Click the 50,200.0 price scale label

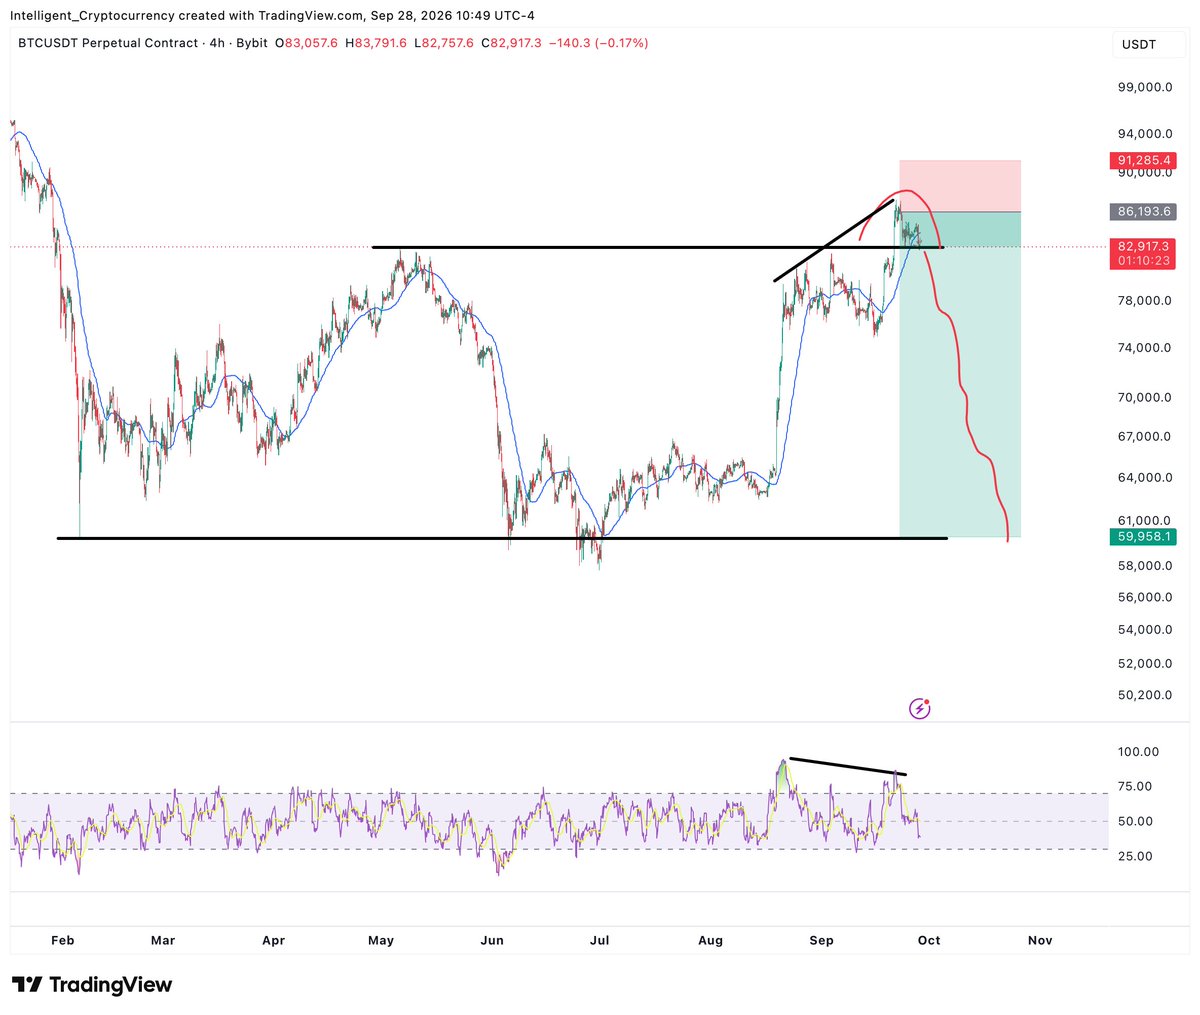(1145, 695)
